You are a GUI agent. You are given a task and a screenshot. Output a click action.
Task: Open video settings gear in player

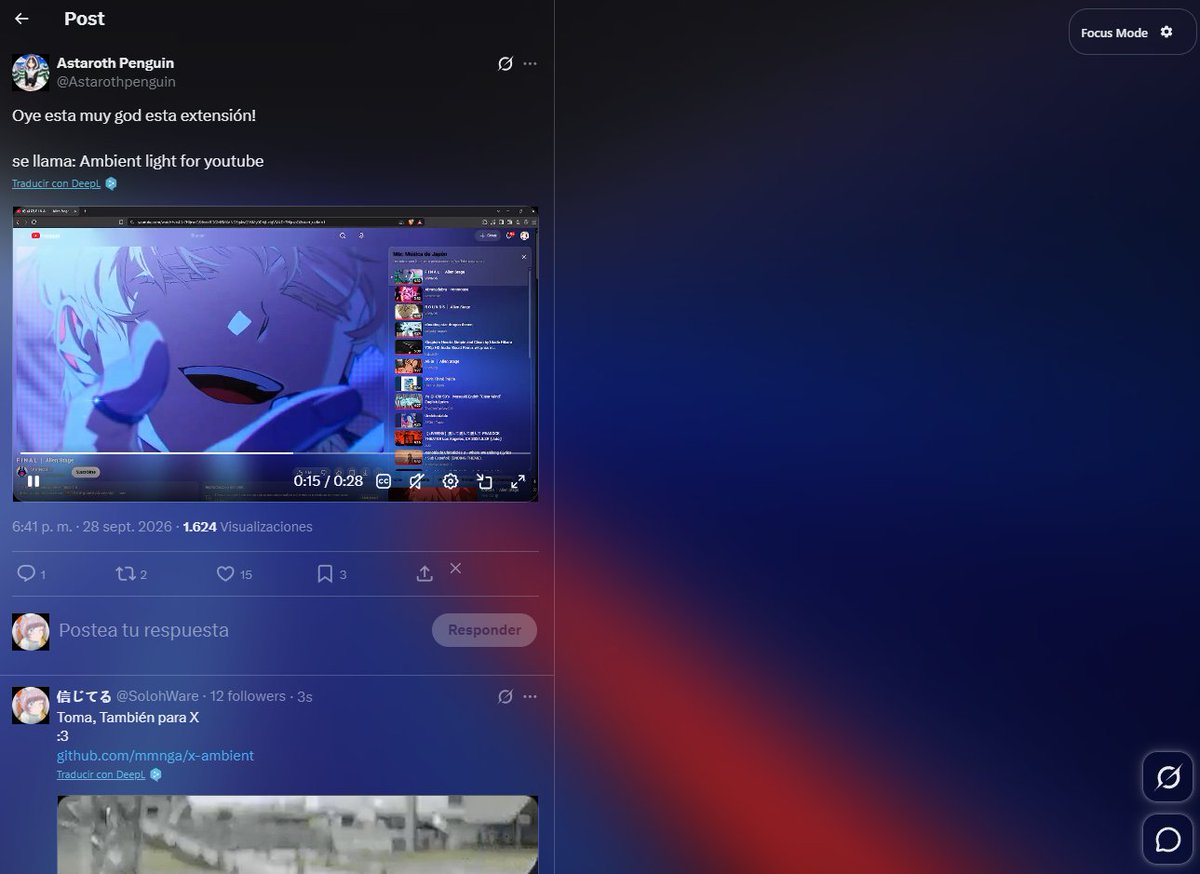click(451, 481)
